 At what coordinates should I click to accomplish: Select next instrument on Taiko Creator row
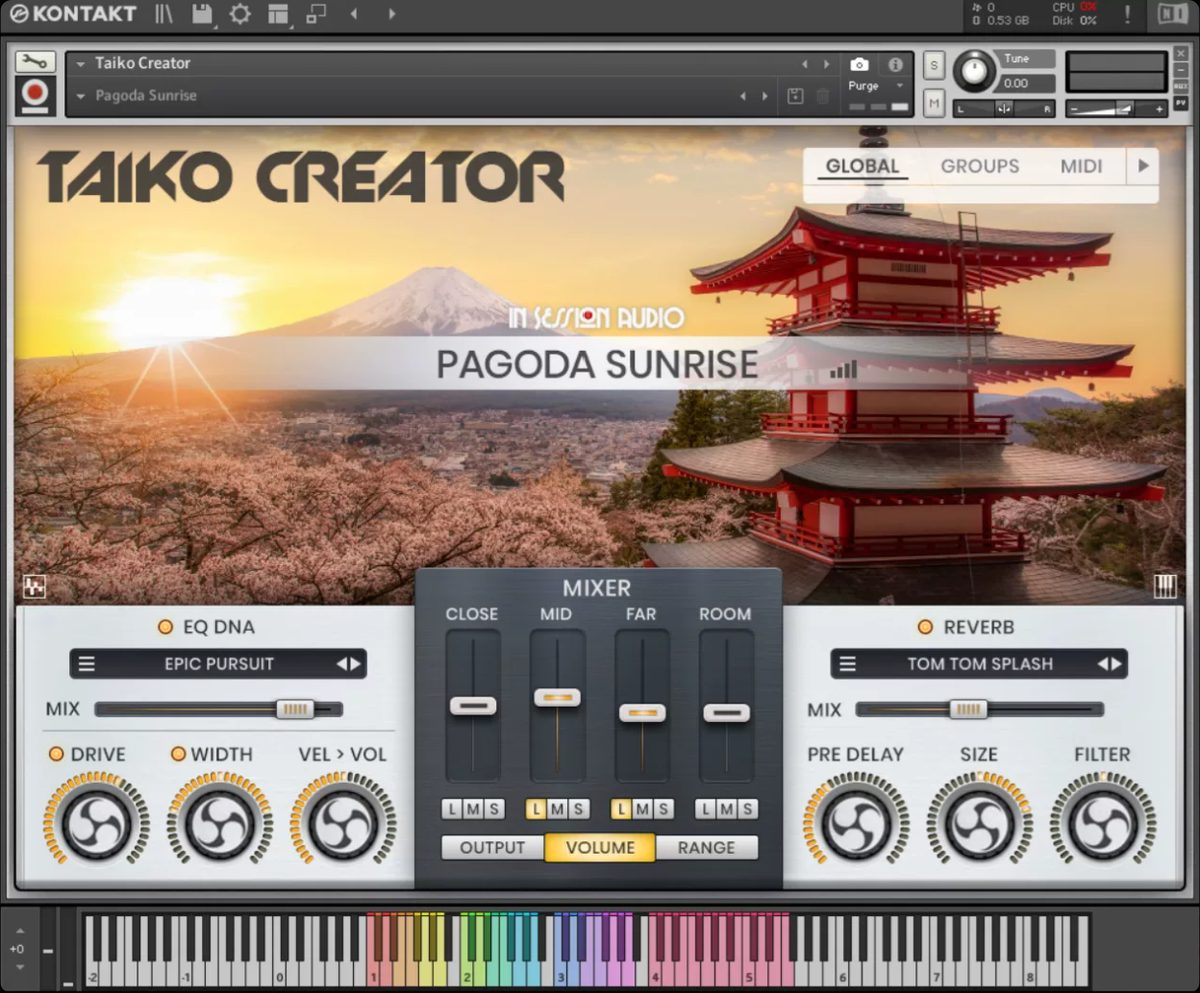tap(826, 64)
